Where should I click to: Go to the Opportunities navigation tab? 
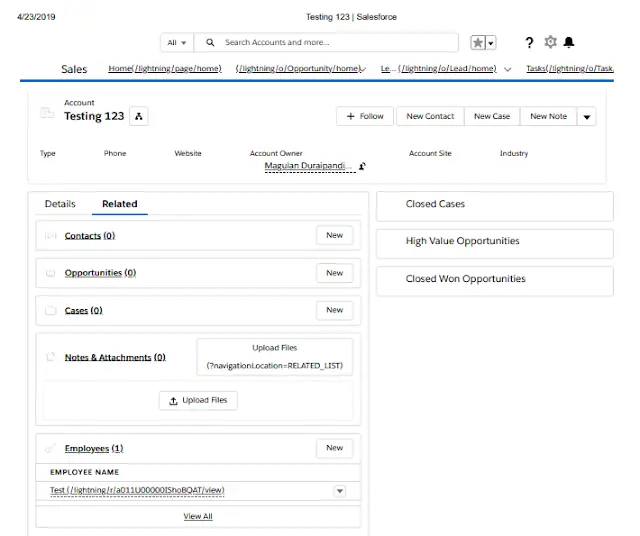coord(298,69)
